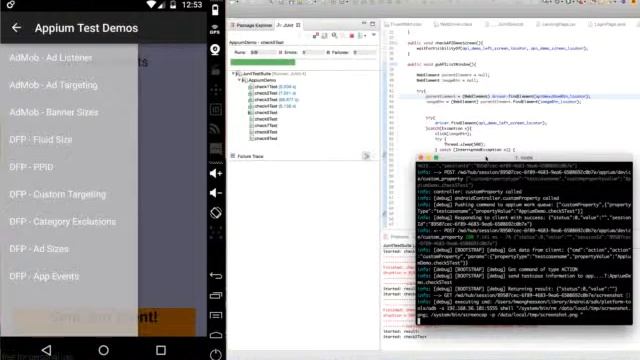640x360 pixels.
Task: Click emulator GPS icon
Action: (216, 29)
